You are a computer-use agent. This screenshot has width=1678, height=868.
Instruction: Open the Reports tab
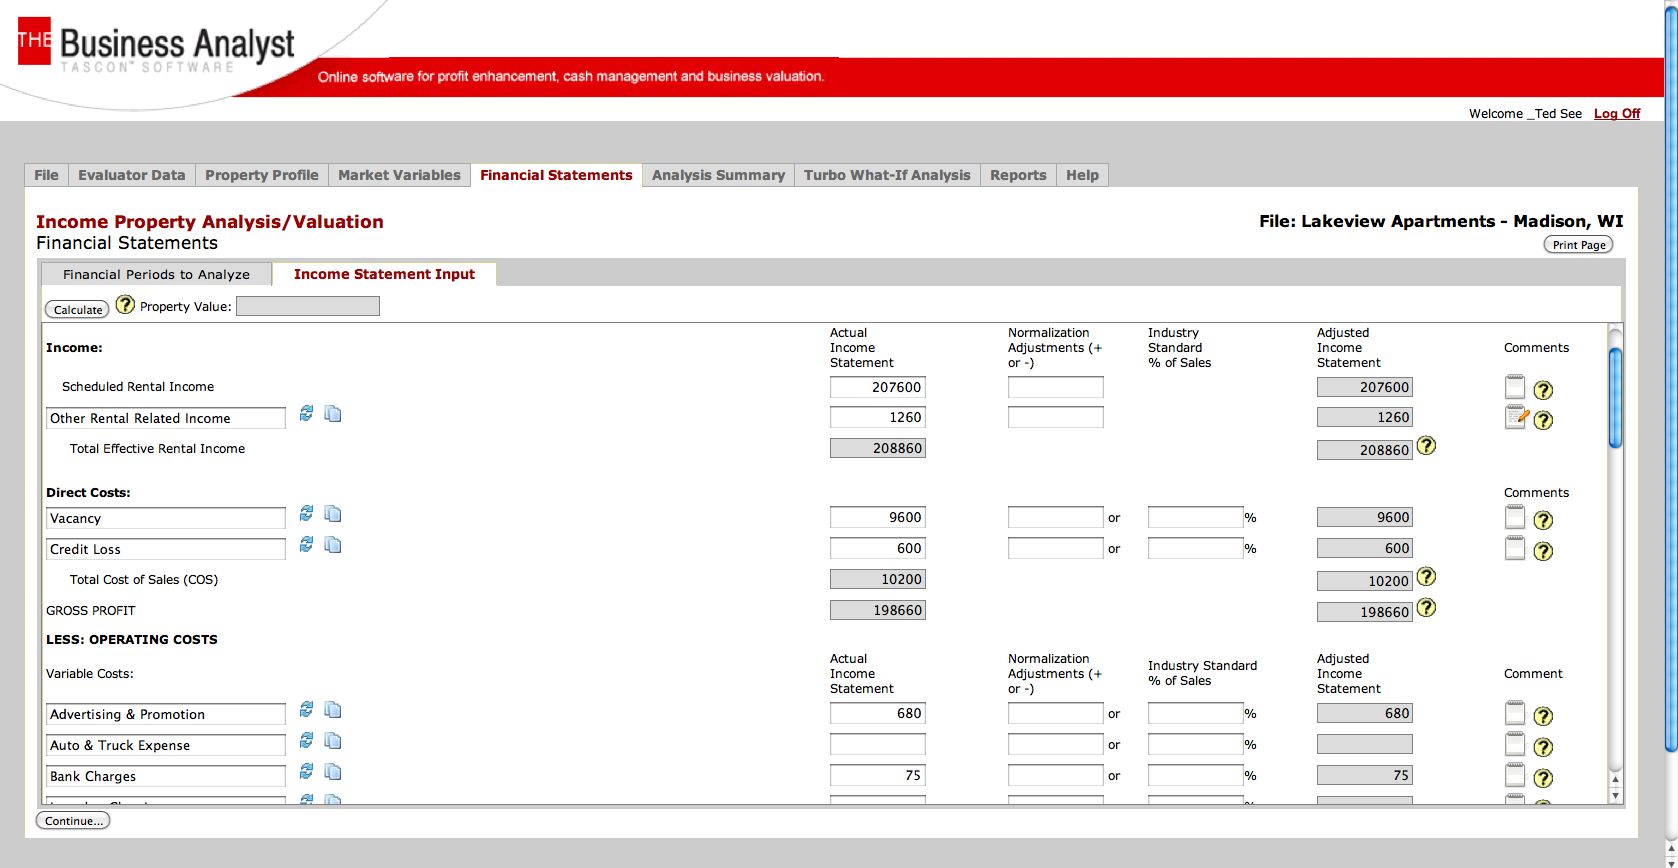coord(1018,175)
